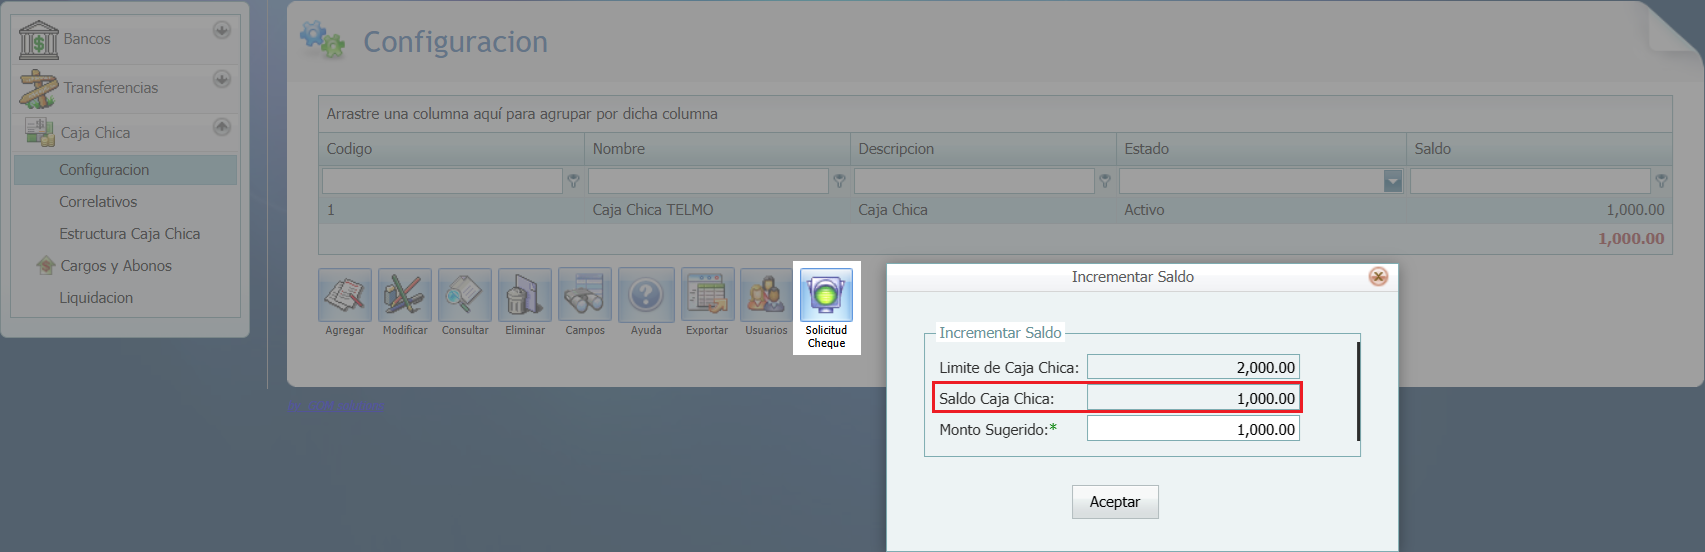Click the Nombre column filter field
Viewport: 1705px width, 552px height.
[x=707, y=181]
